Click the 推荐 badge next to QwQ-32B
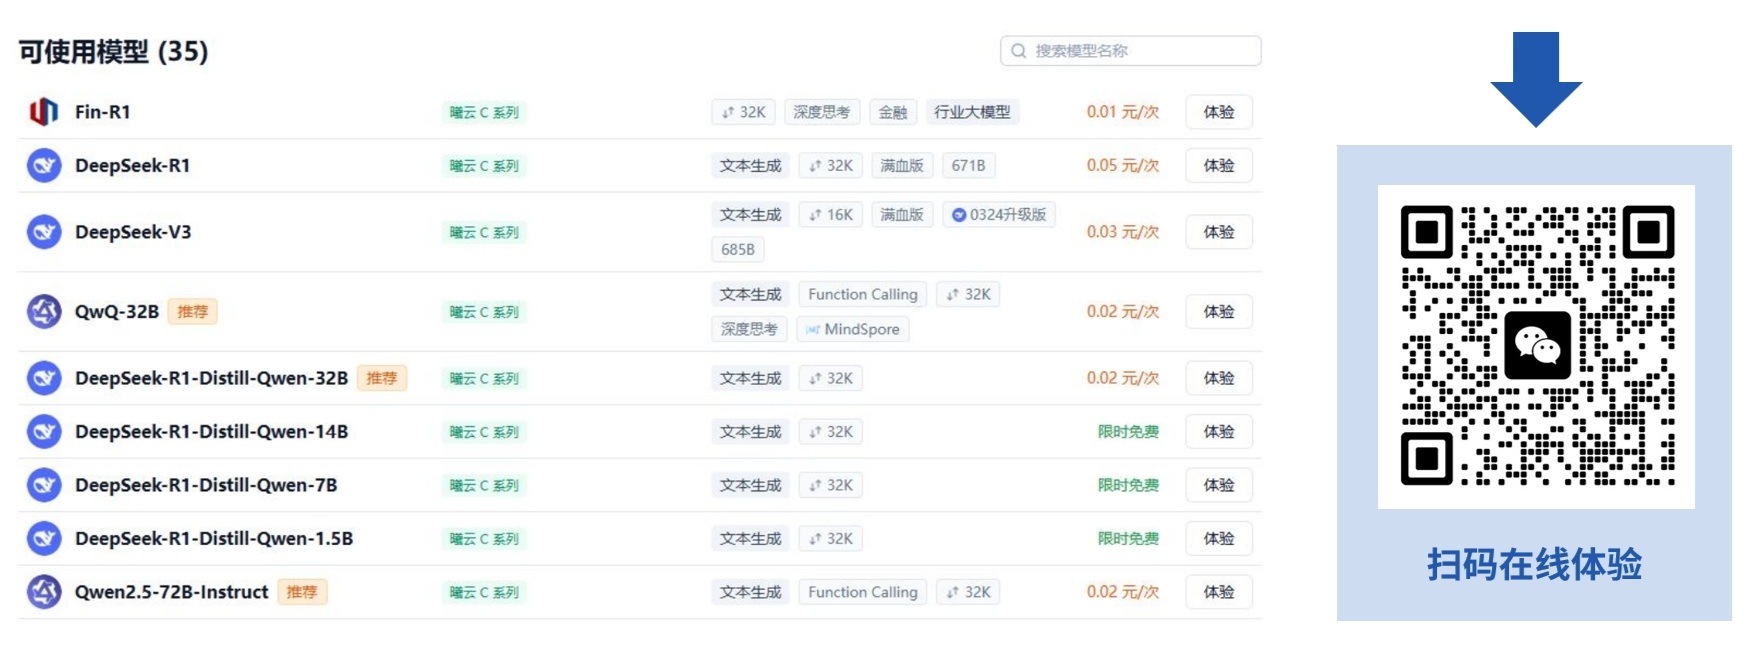Screen dimensions: 1751x663 click(193, 312)
